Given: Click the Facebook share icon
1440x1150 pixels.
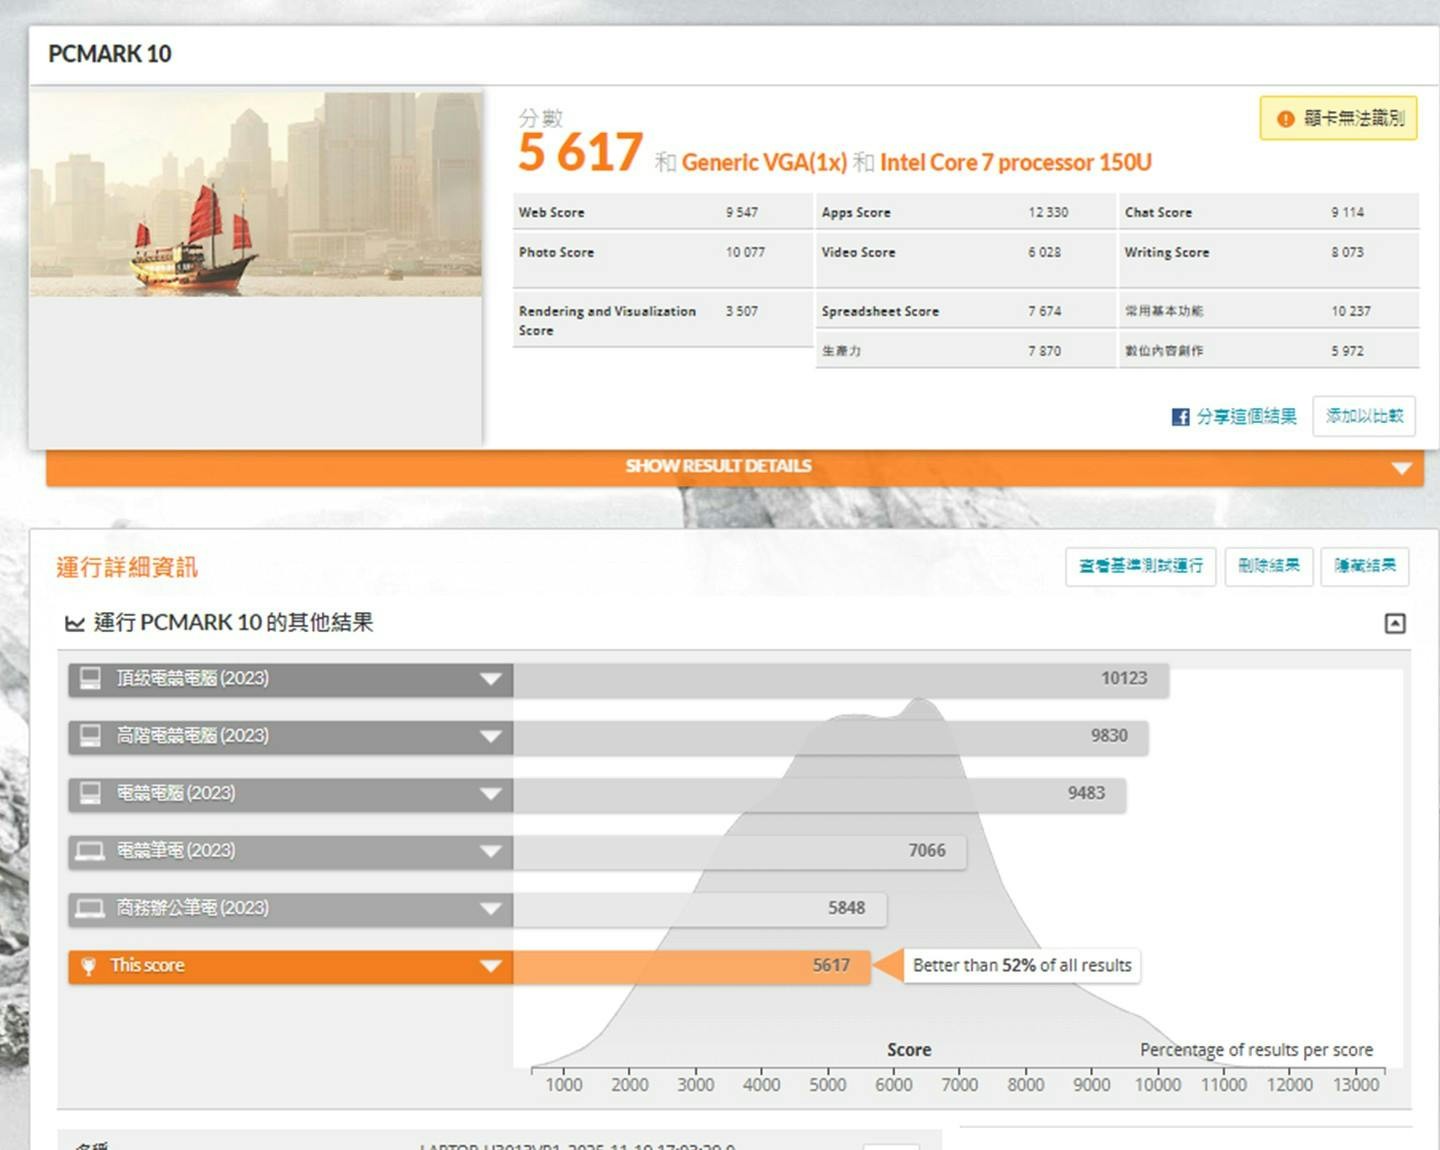Looking at the screenshot, I should tap(1180, 417).
